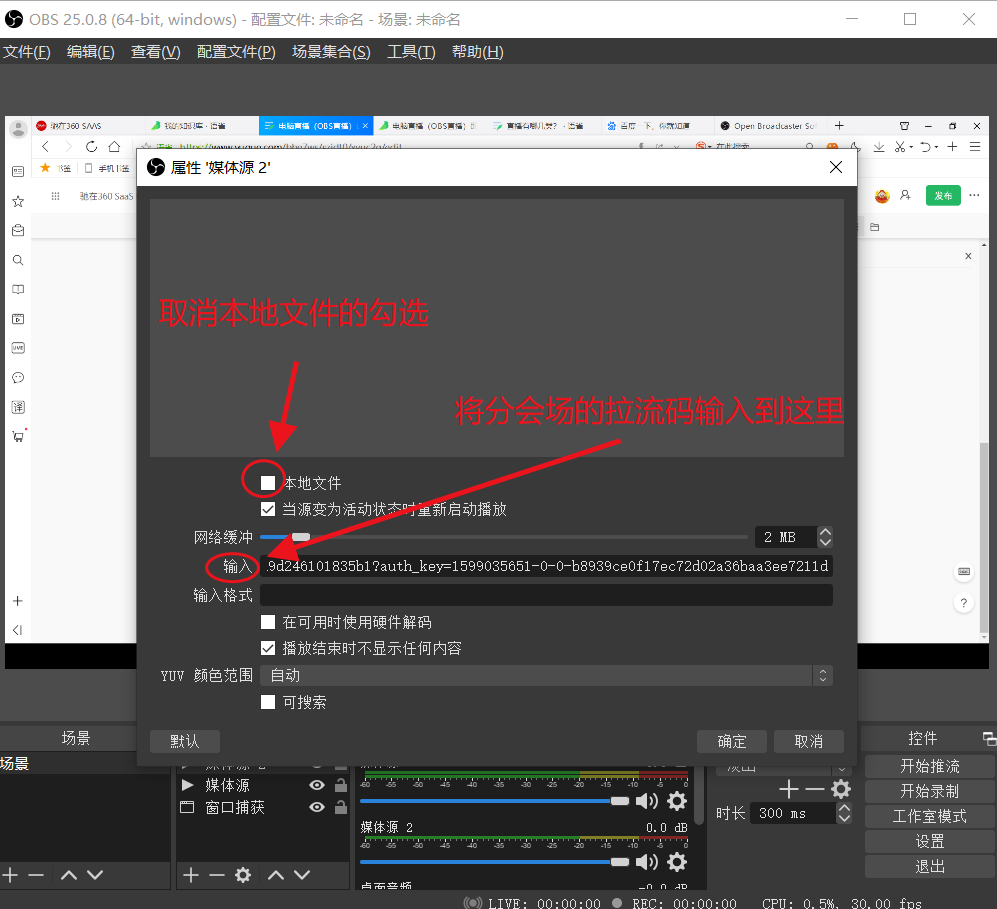Open the 工具(T) menu
Viewport: 997px width, 909px height.
pos(410,52)
